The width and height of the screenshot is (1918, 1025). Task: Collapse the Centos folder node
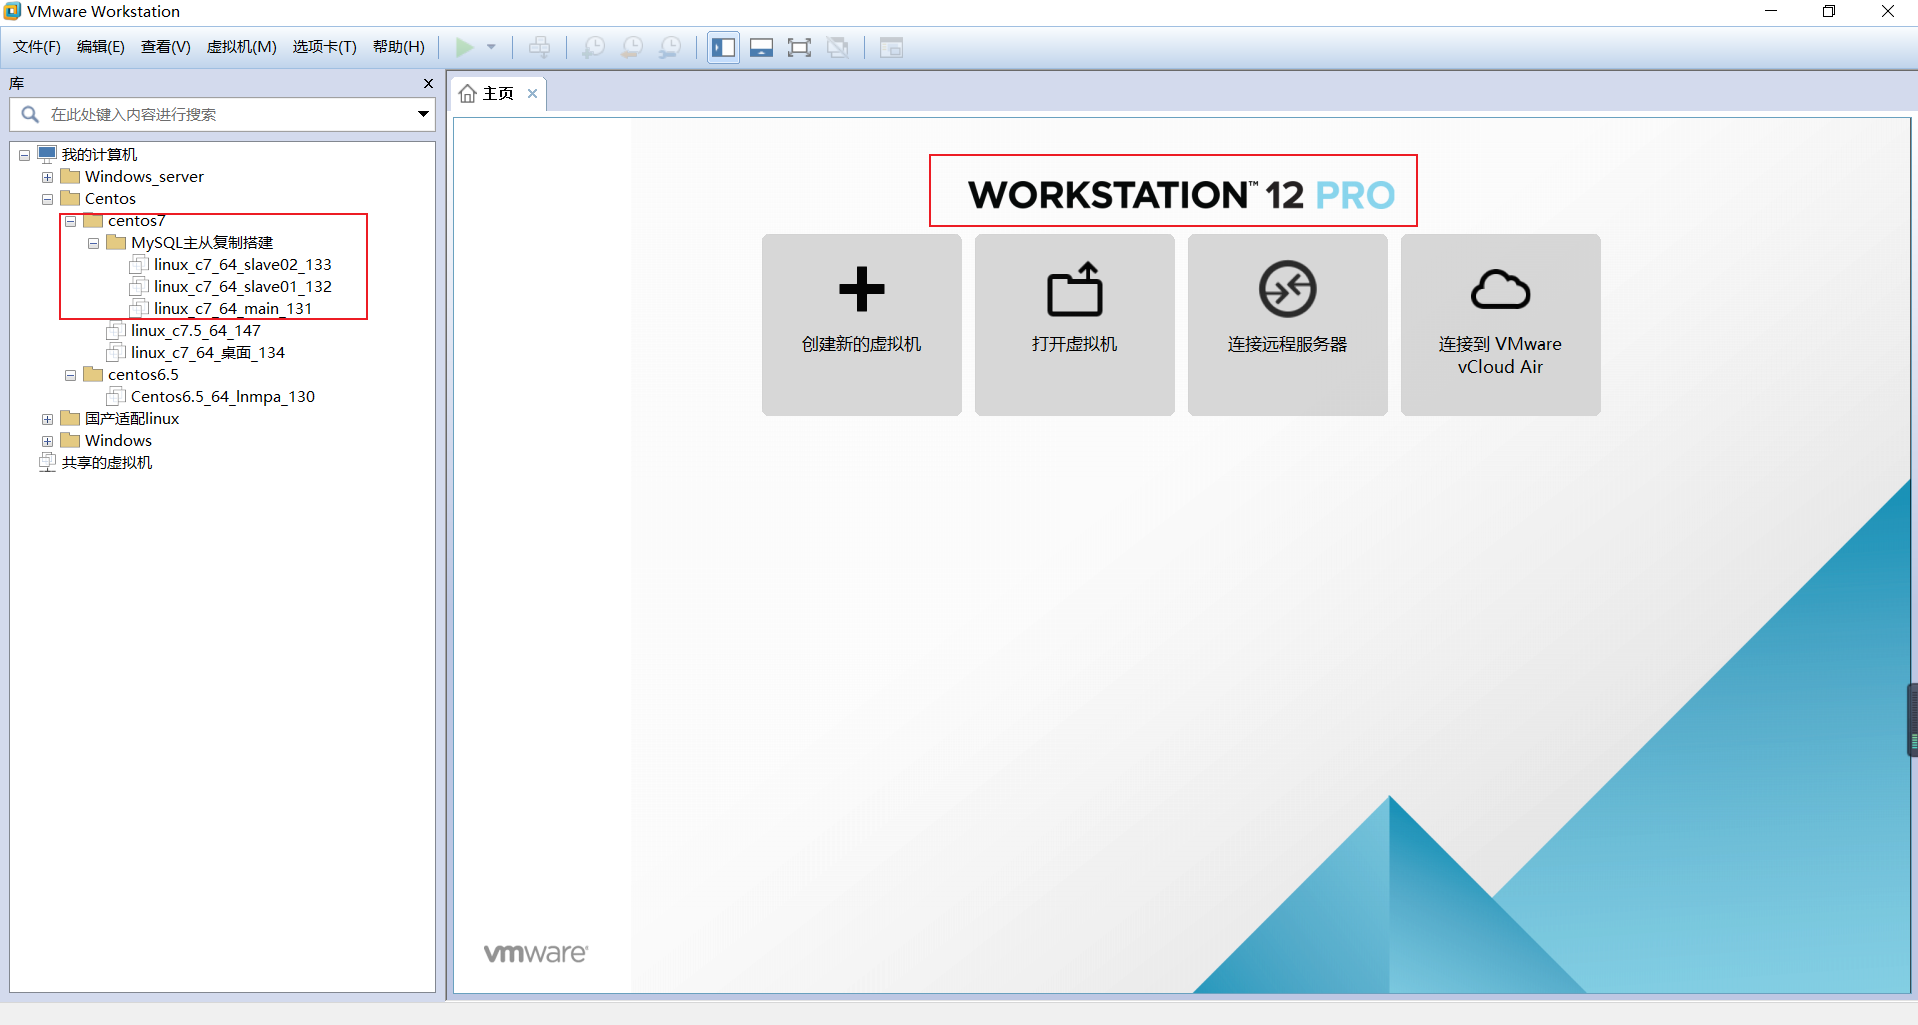pos(47,199)
